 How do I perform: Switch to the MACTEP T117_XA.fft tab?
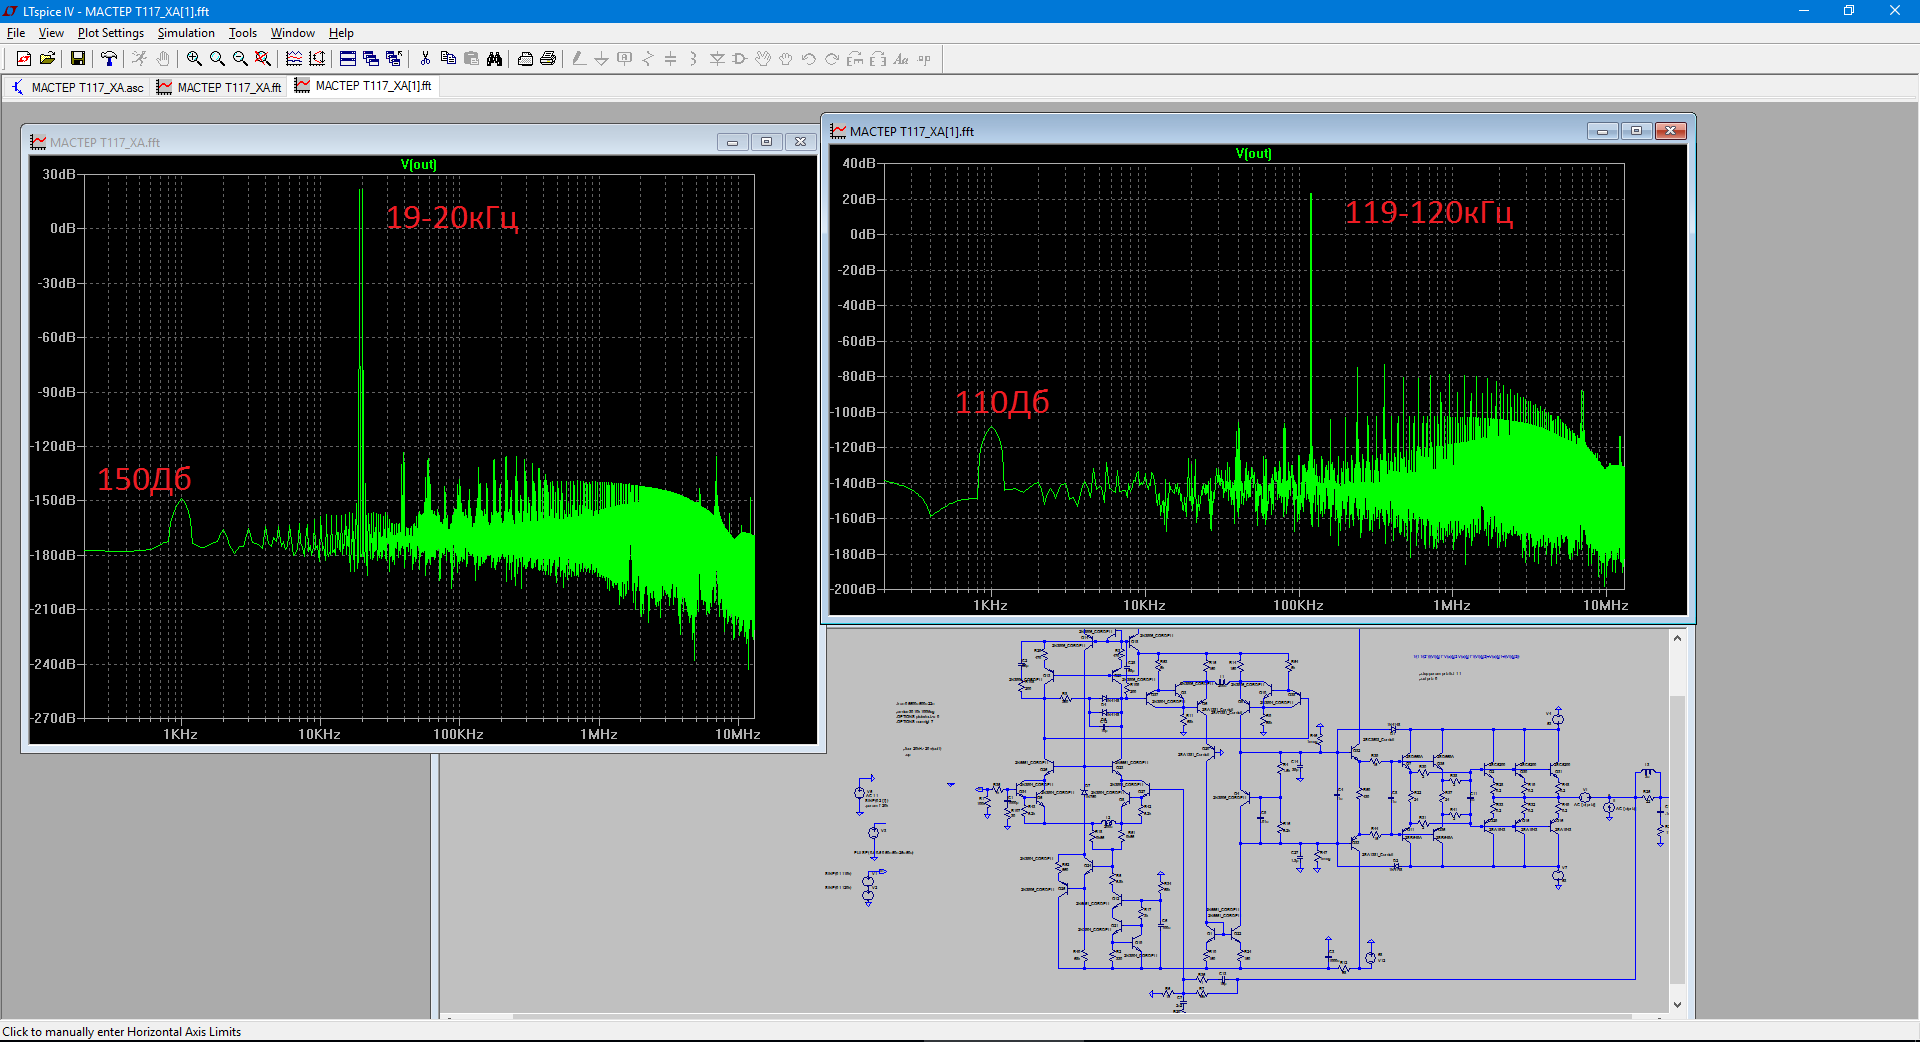[220, 87]
